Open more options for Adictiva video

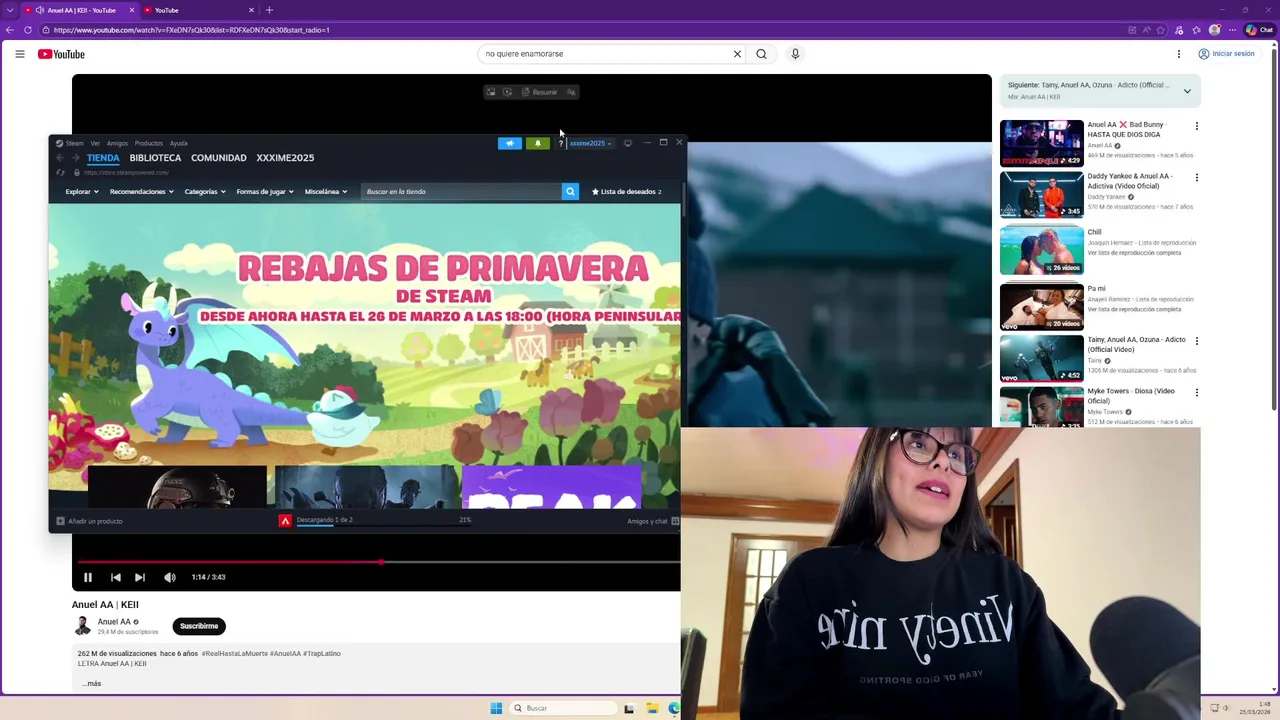(1196, 177)
